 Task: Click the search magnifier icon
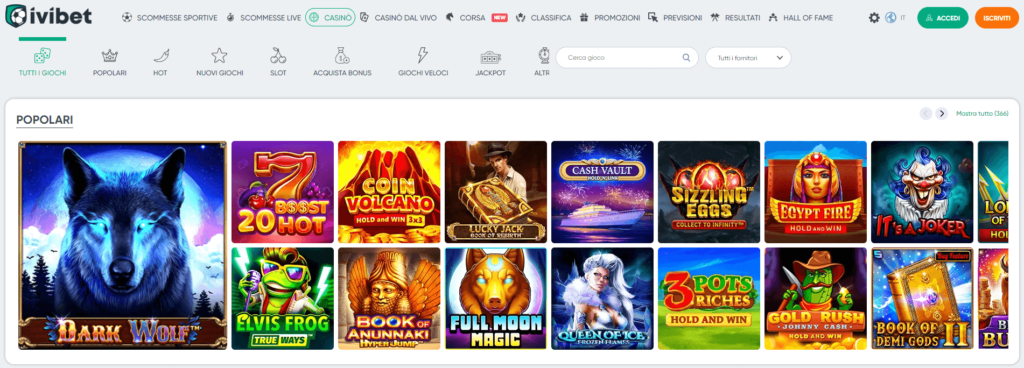click(x=686, y=57)
